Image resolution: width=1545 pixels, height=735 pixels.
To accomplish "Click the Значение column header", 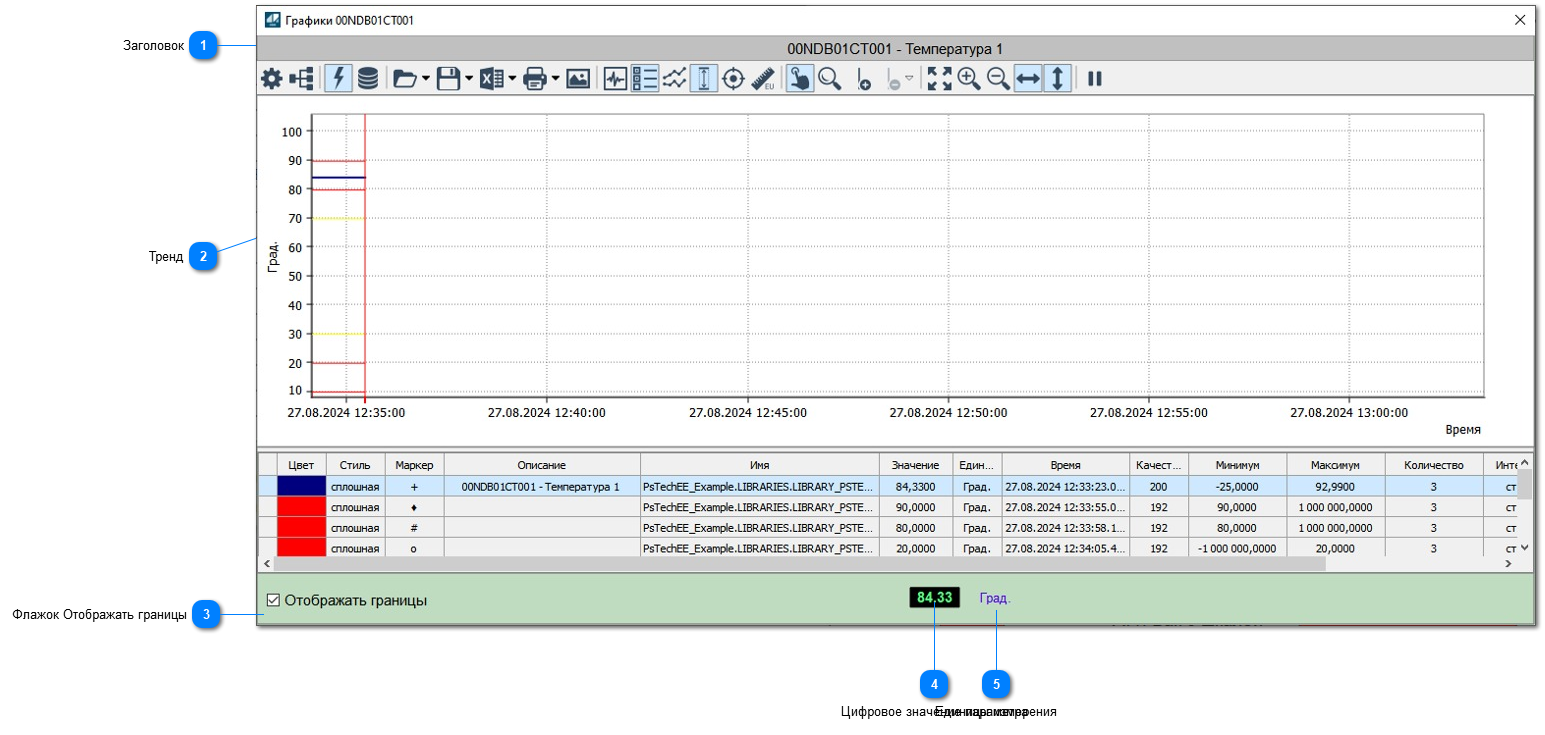I will [916, 465].
